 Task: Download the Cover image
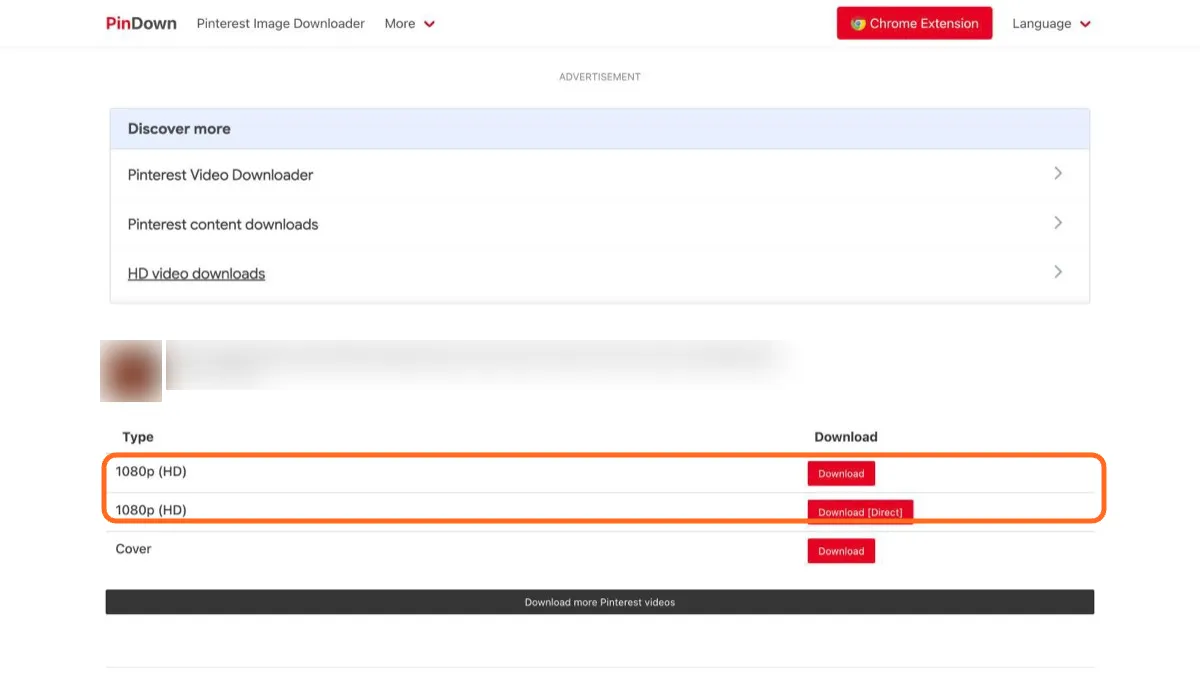click(x=841, y=551)
